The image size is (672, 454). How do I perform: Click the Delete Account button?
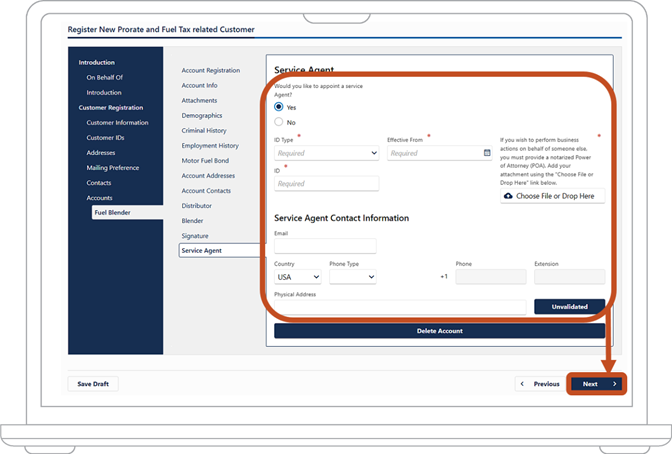tap(440, 331)
